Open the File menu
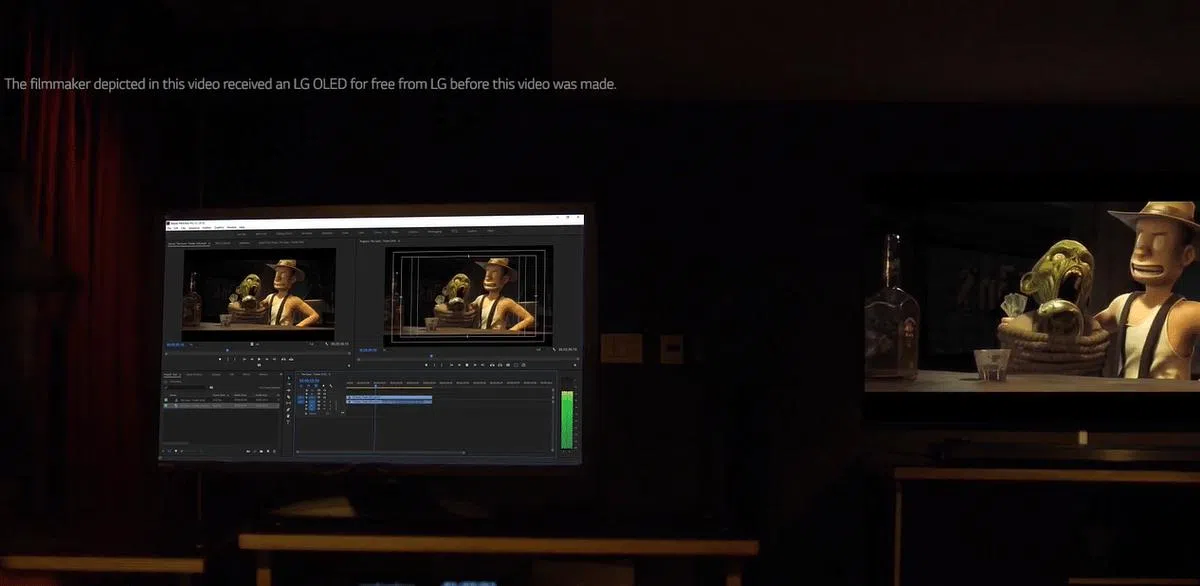This screenshot has height=586, width=1200. click(171, 228)
